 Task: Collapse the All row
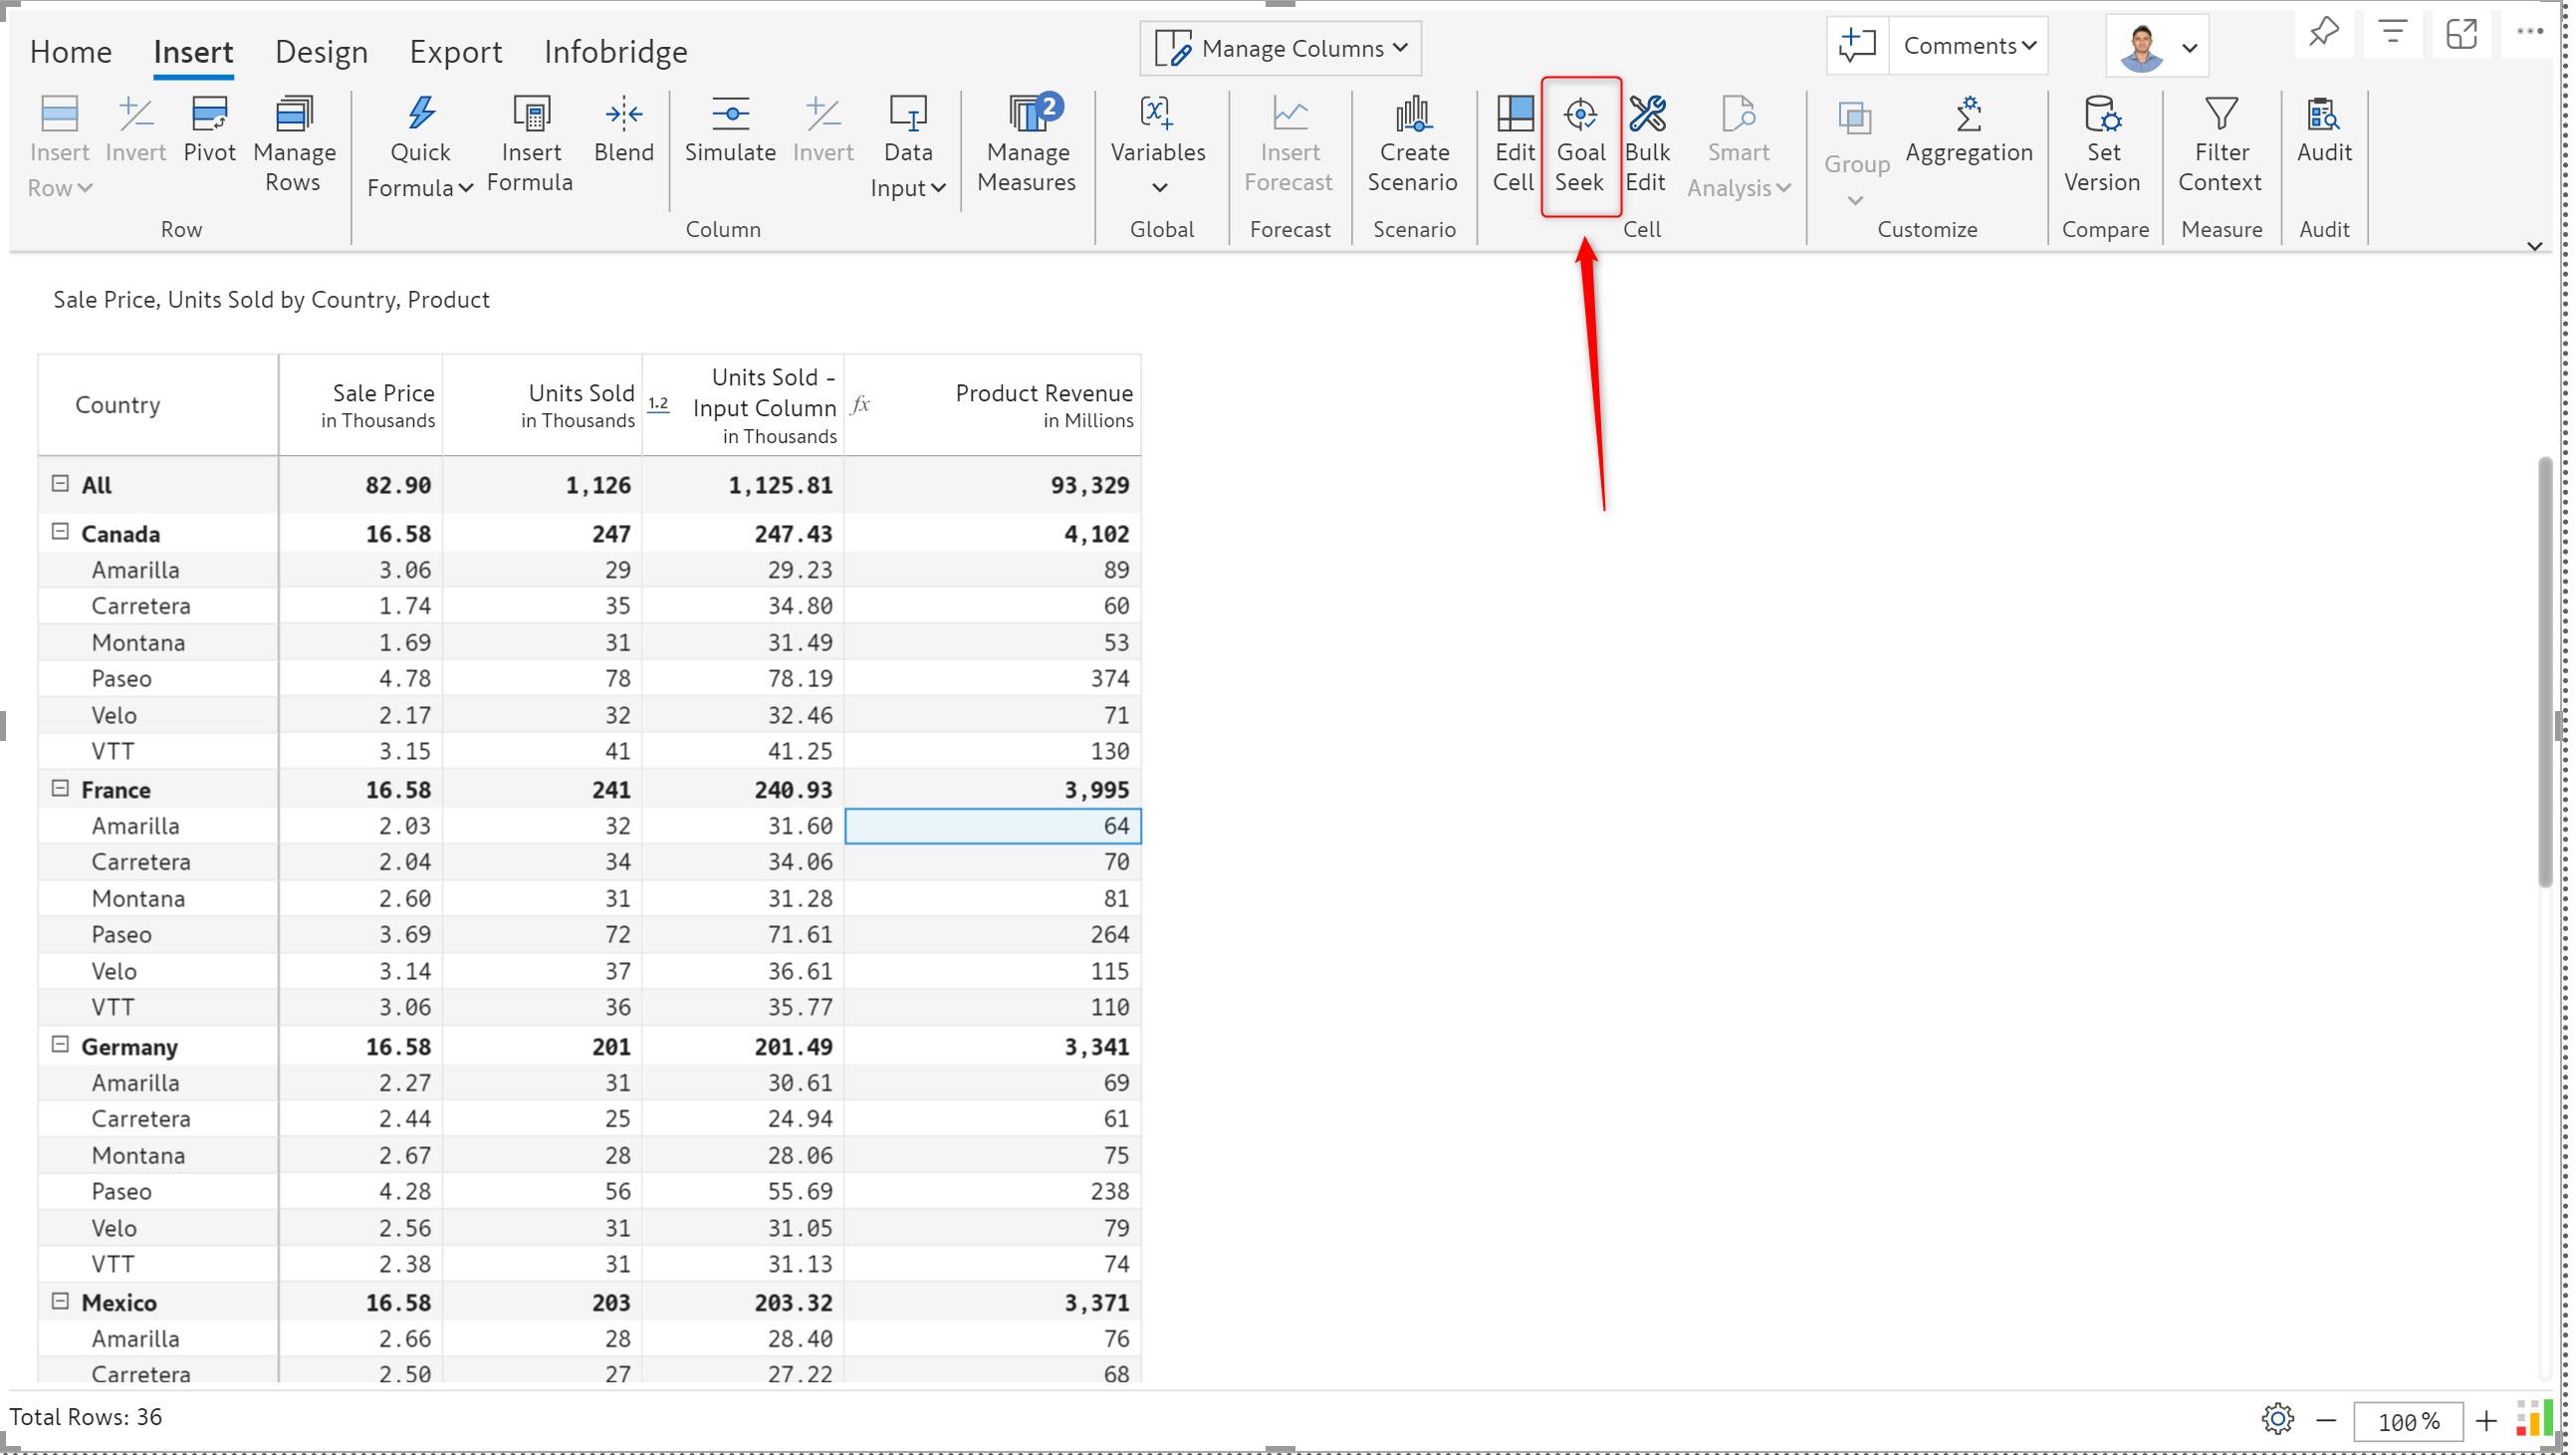(60, 484)
